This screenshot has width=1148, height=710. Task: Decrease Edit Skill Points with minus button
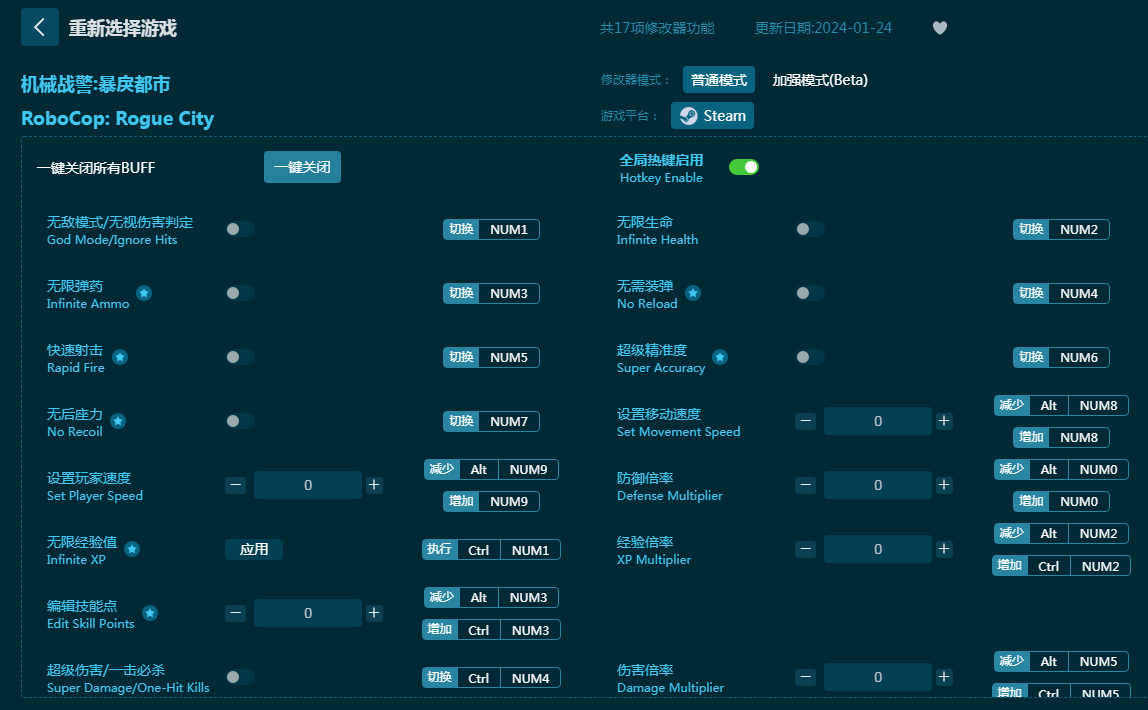[236, 613]
